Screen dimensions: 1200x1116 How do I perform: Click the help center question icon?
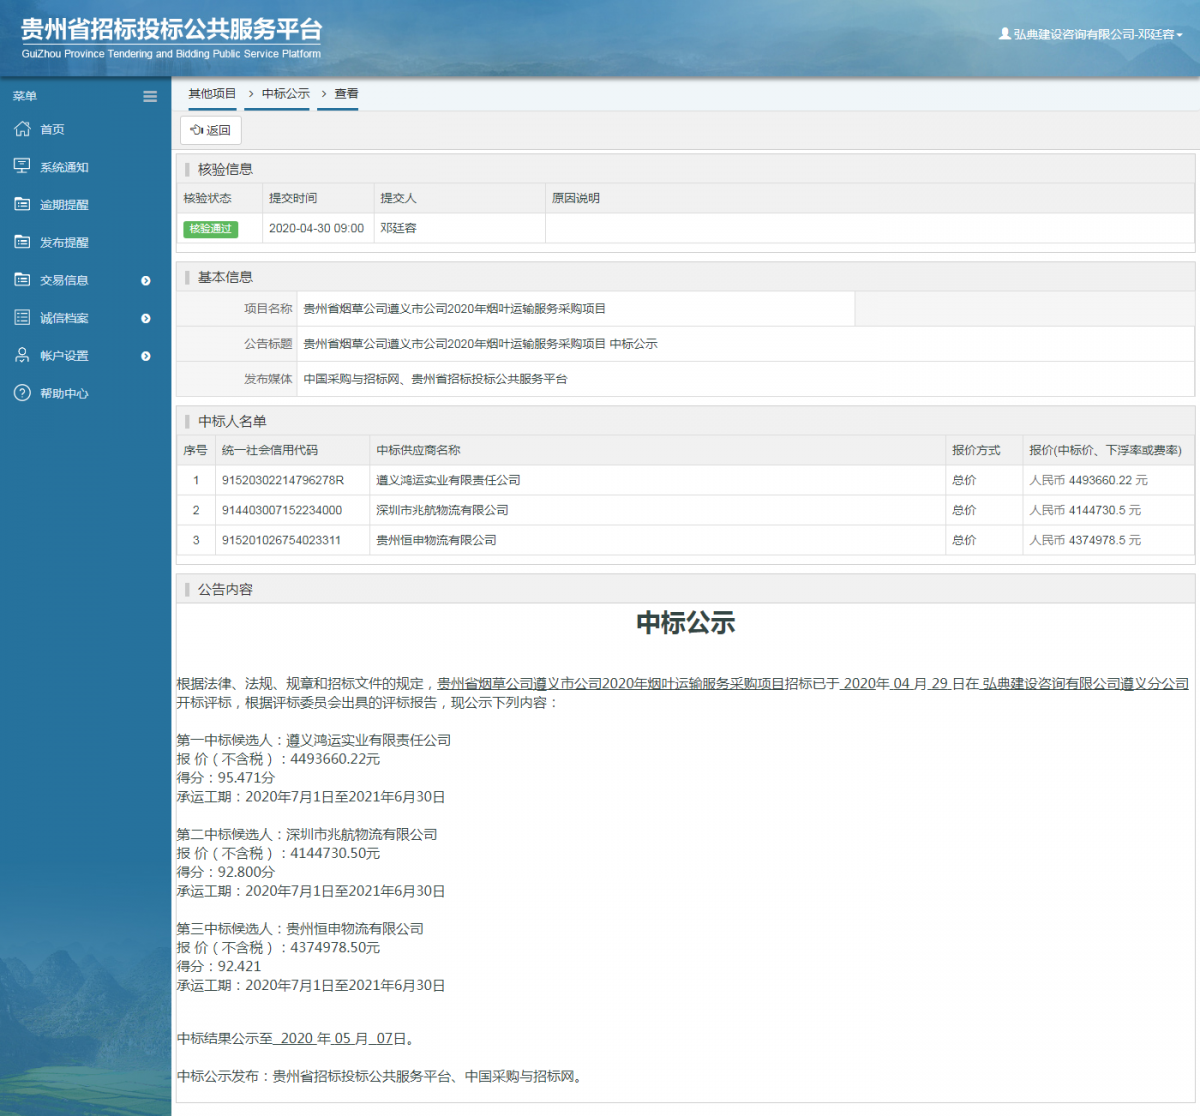22,393
